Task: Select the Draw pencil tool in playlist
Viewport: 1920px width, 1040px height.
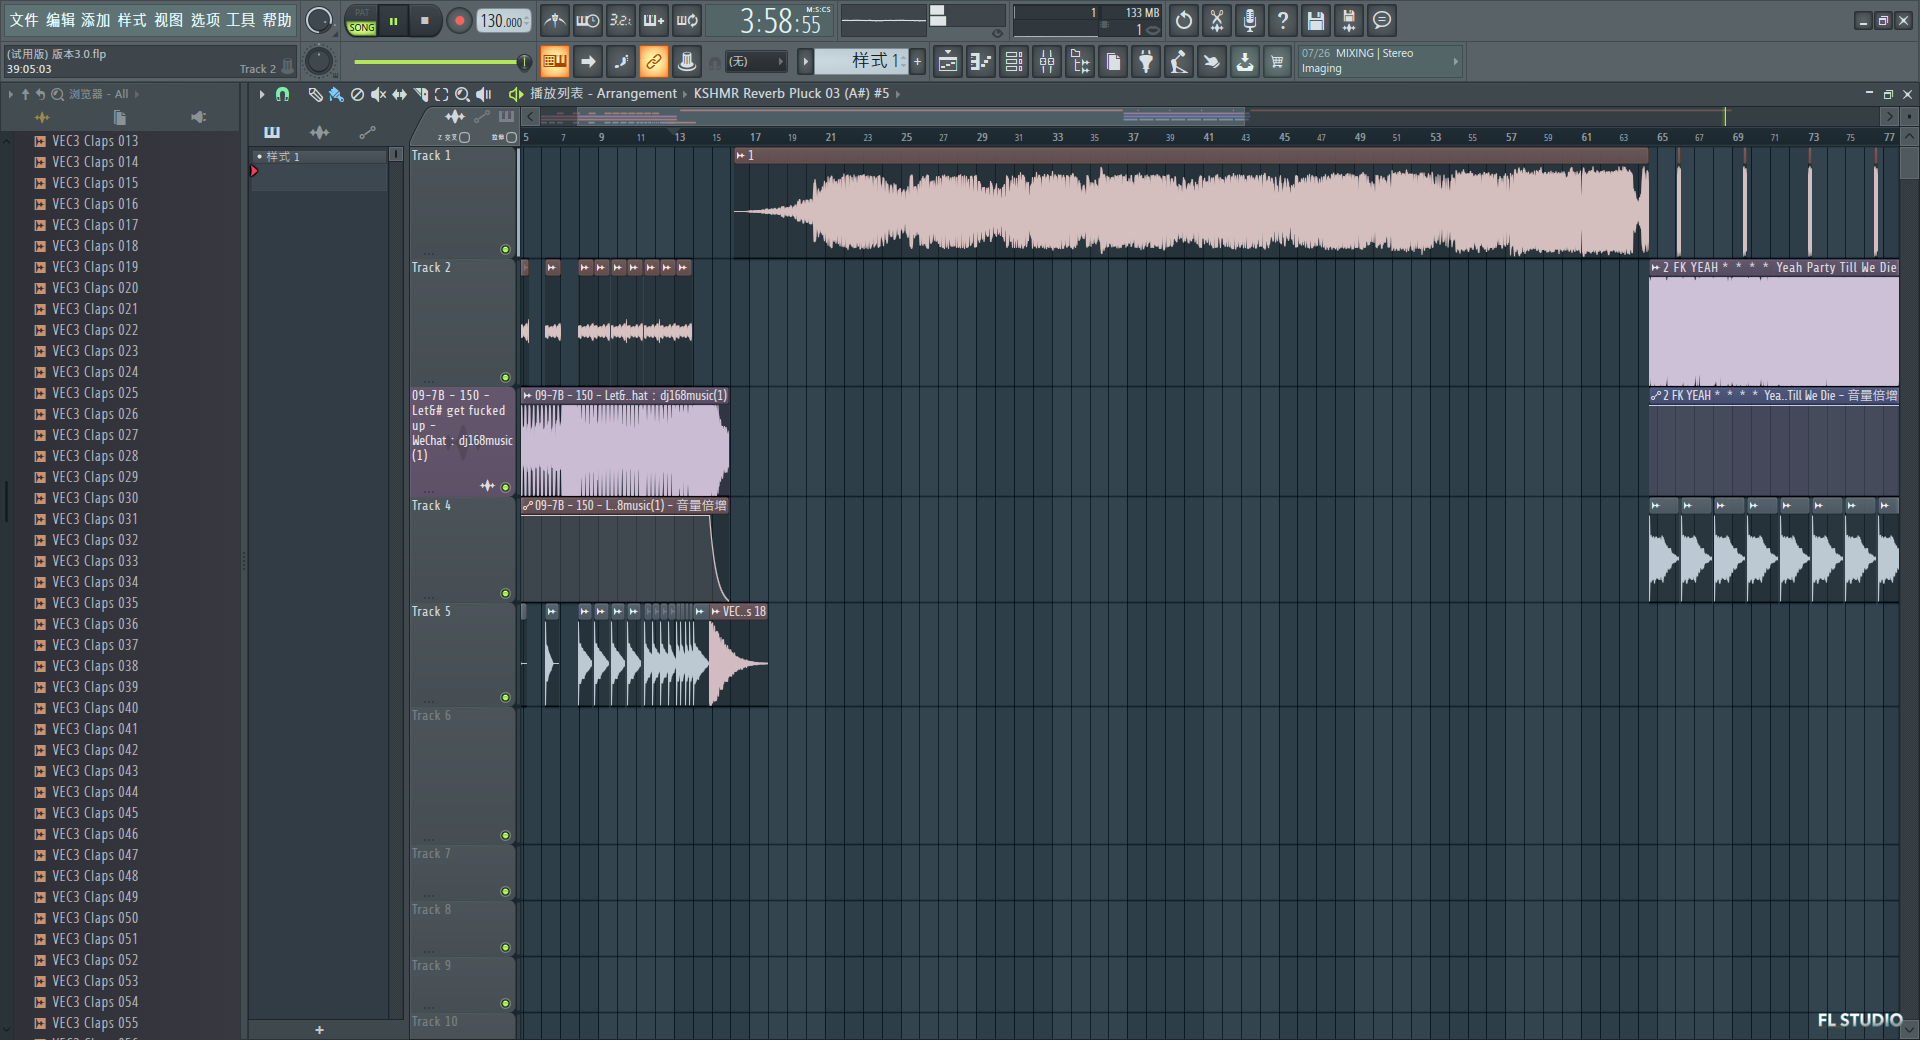Action: tap(315, 94)
